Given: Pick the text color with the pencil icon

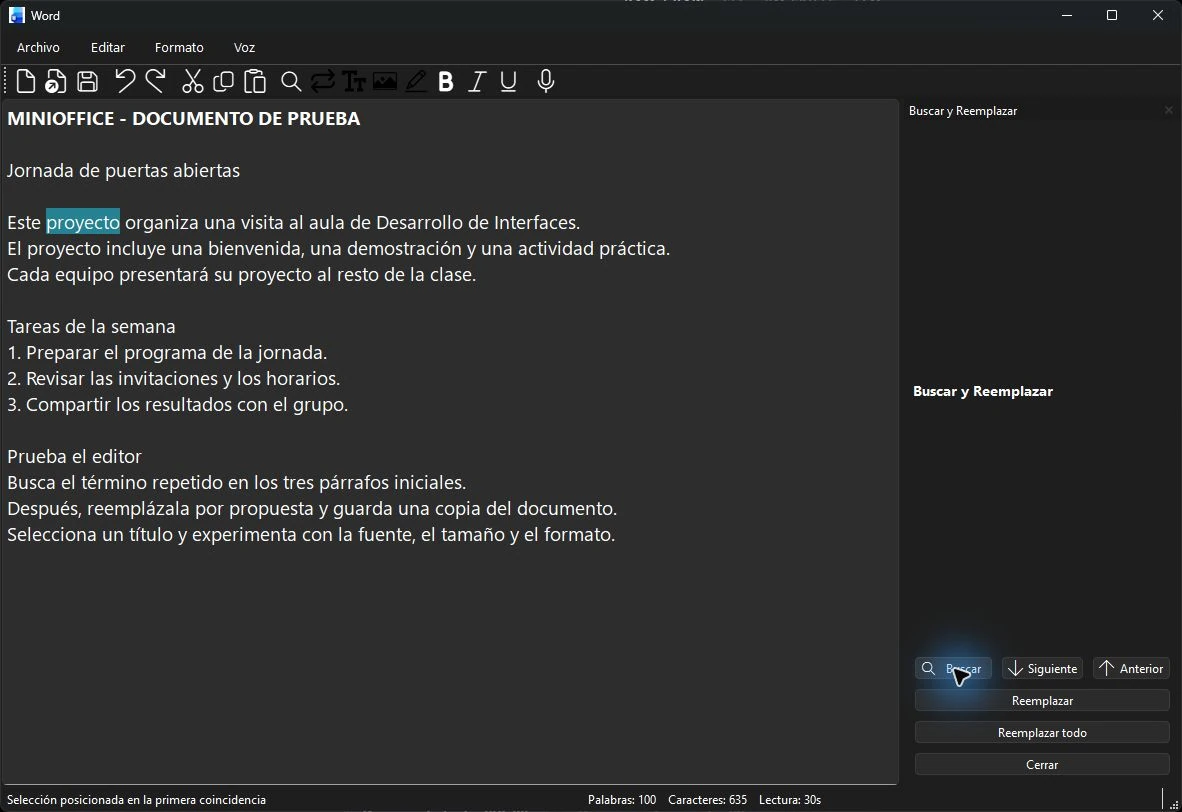Looking at the screenshot, I should (x=416, y=81).
